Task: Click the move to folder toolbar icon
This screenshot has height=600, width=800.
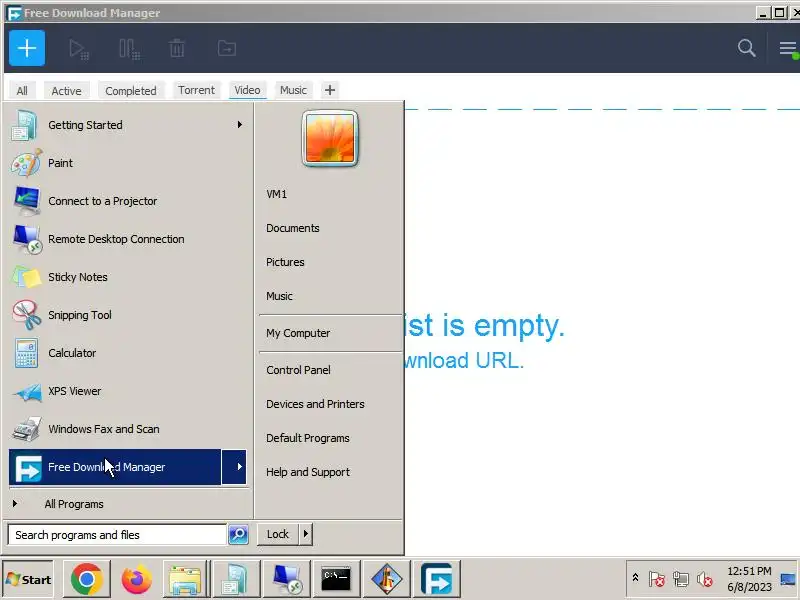Action: click(227, 49)
